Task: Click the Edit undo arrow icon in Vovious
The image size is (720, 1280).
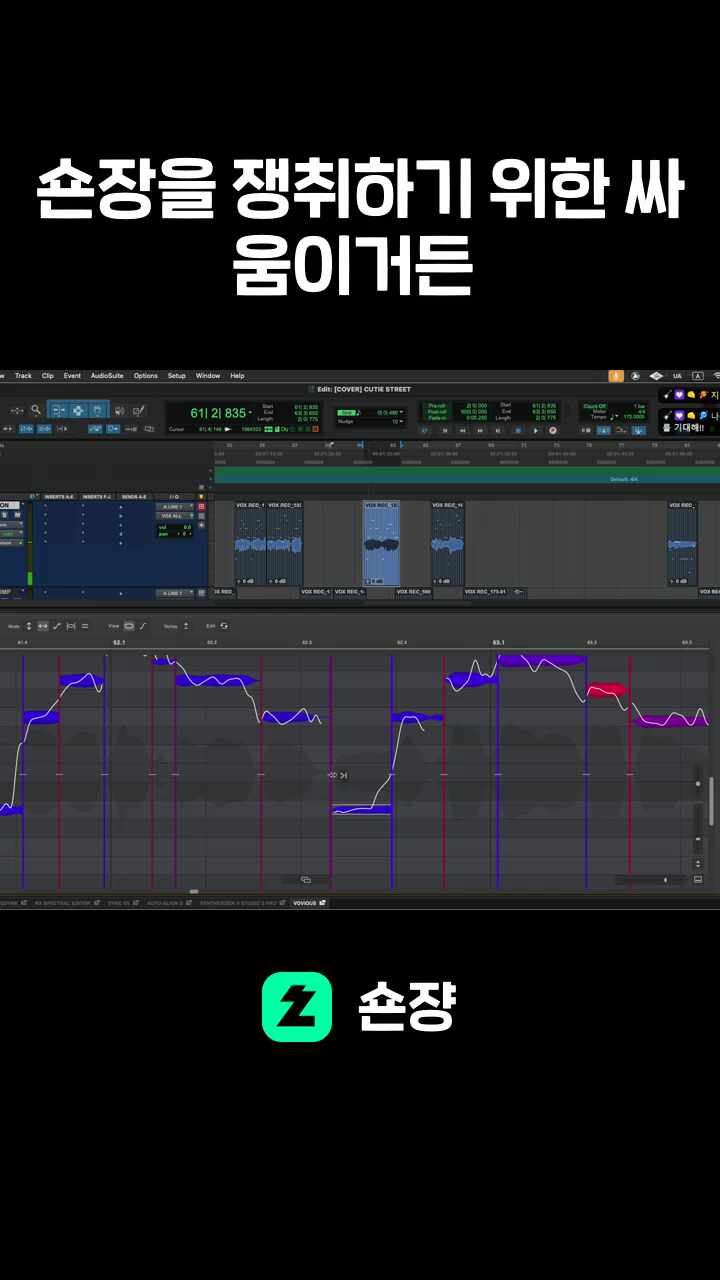Action: coord(224,626)
